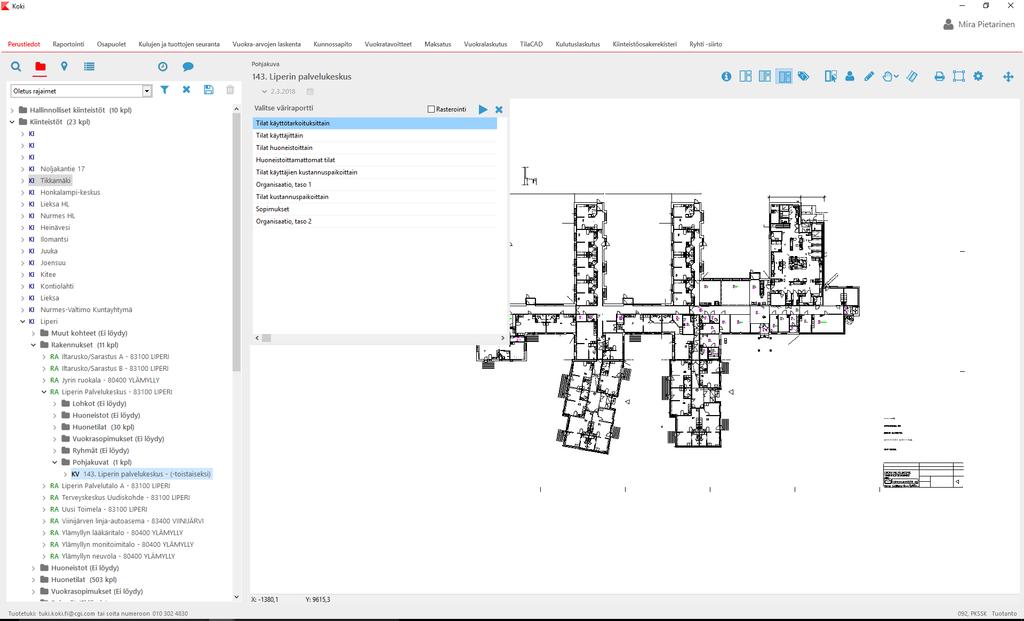Open hand tool dropdown arrow
This screenshot has width=1024, height=621.
coord(897,77)
